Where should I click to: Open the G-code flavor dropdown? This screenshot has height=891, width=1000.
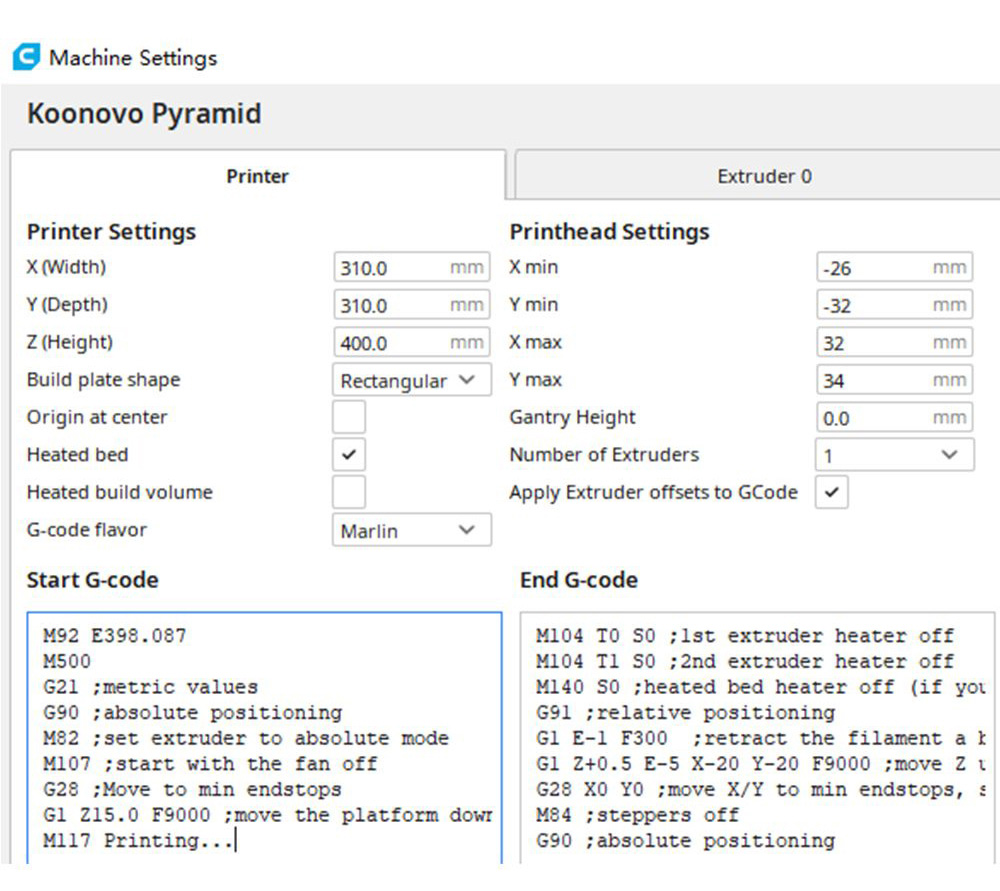(410, 530)
